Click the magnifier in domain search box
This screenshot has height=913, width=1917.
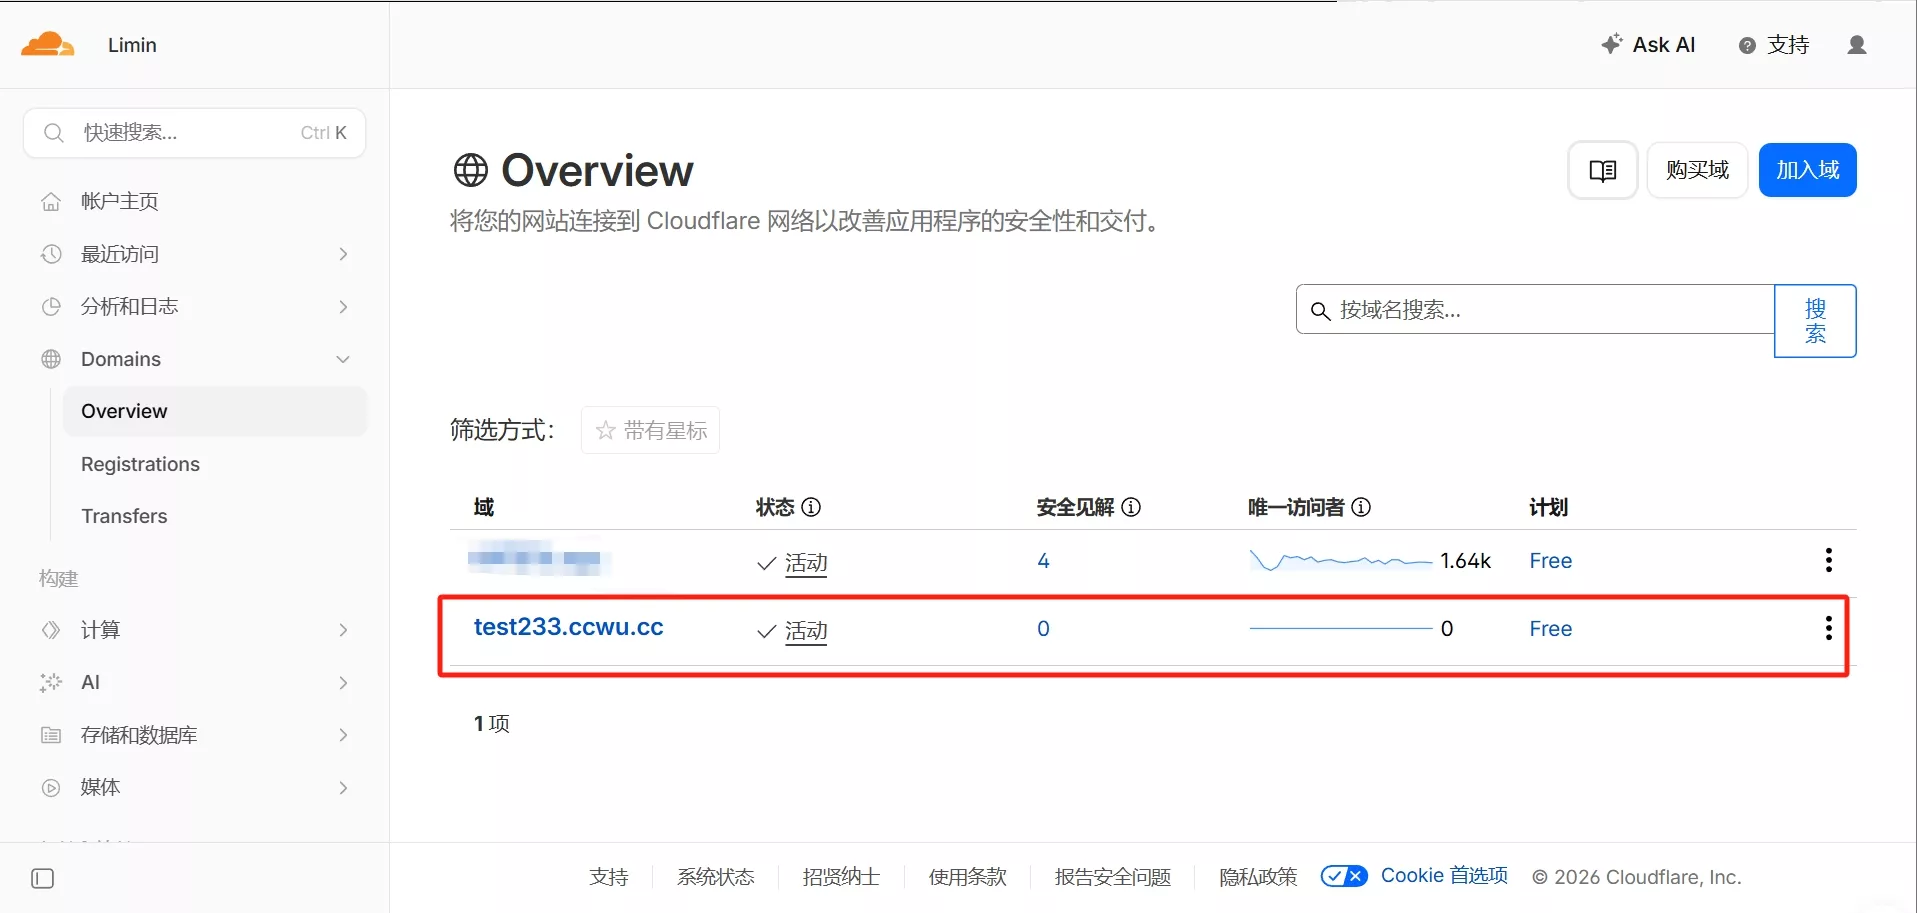[x=1320, y=311]
